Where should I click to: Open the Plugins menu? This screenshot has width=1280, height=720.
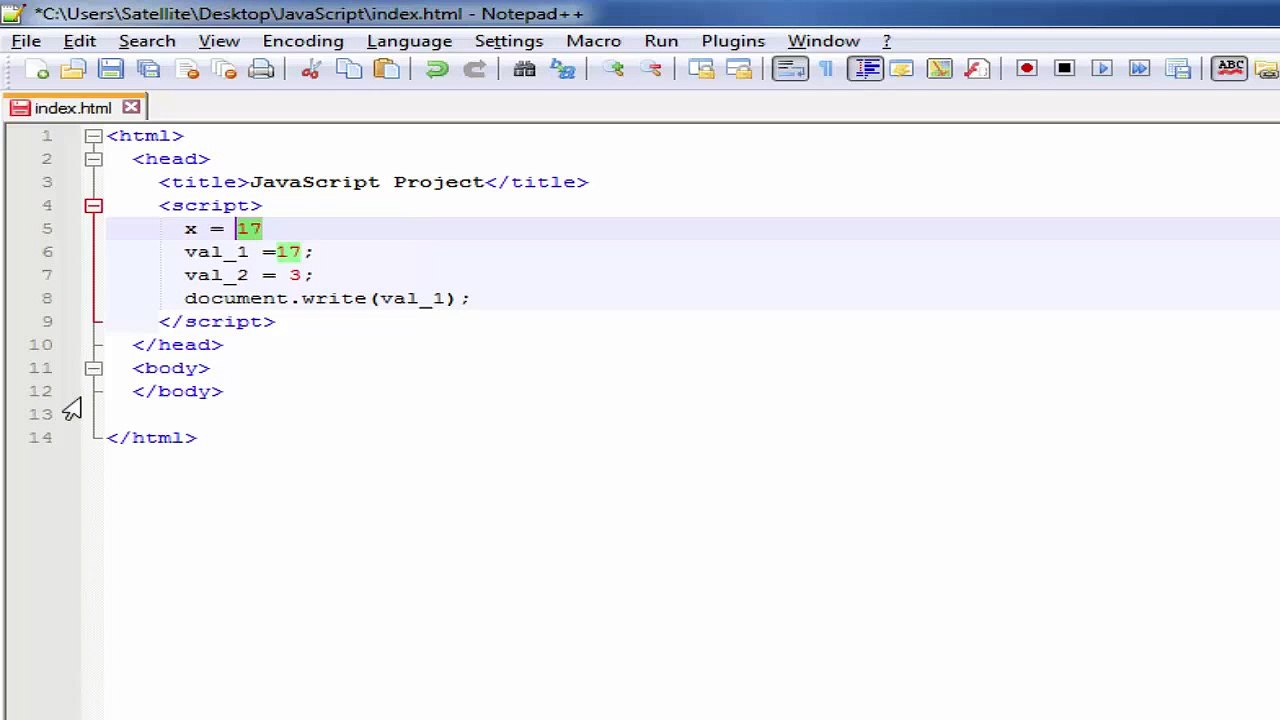(733, 41)
